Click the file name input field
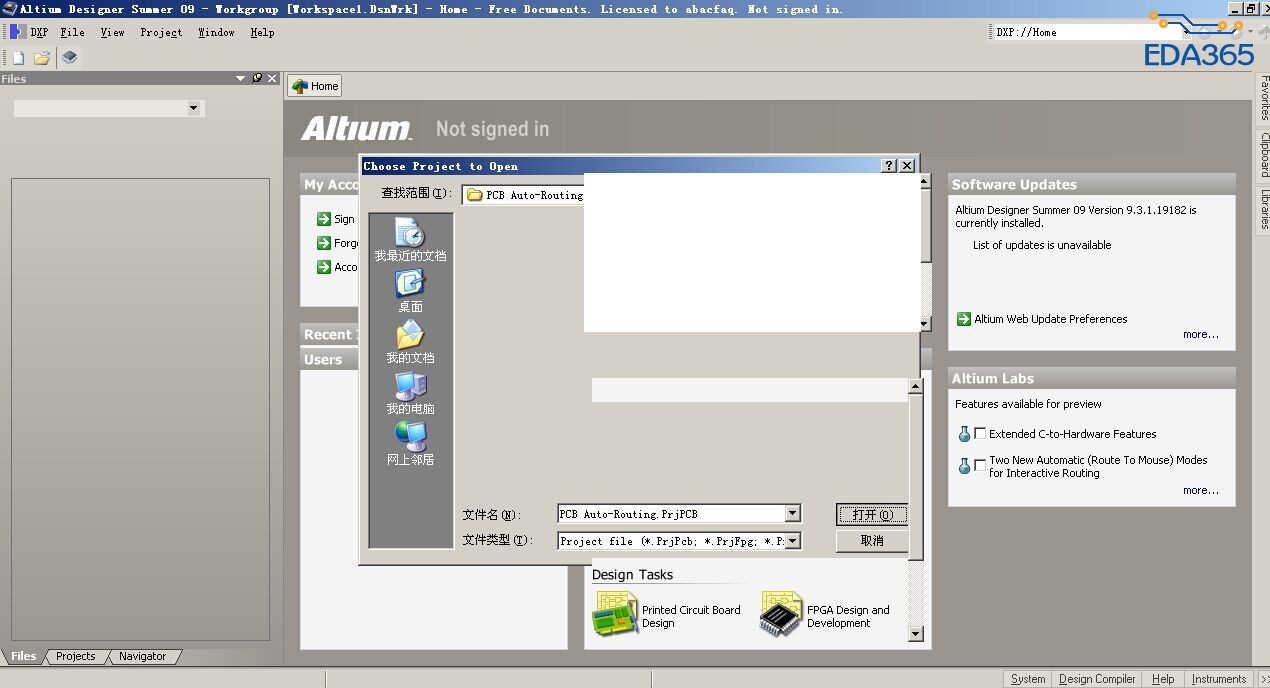The image size is (1270, 688). click(671, 514)
